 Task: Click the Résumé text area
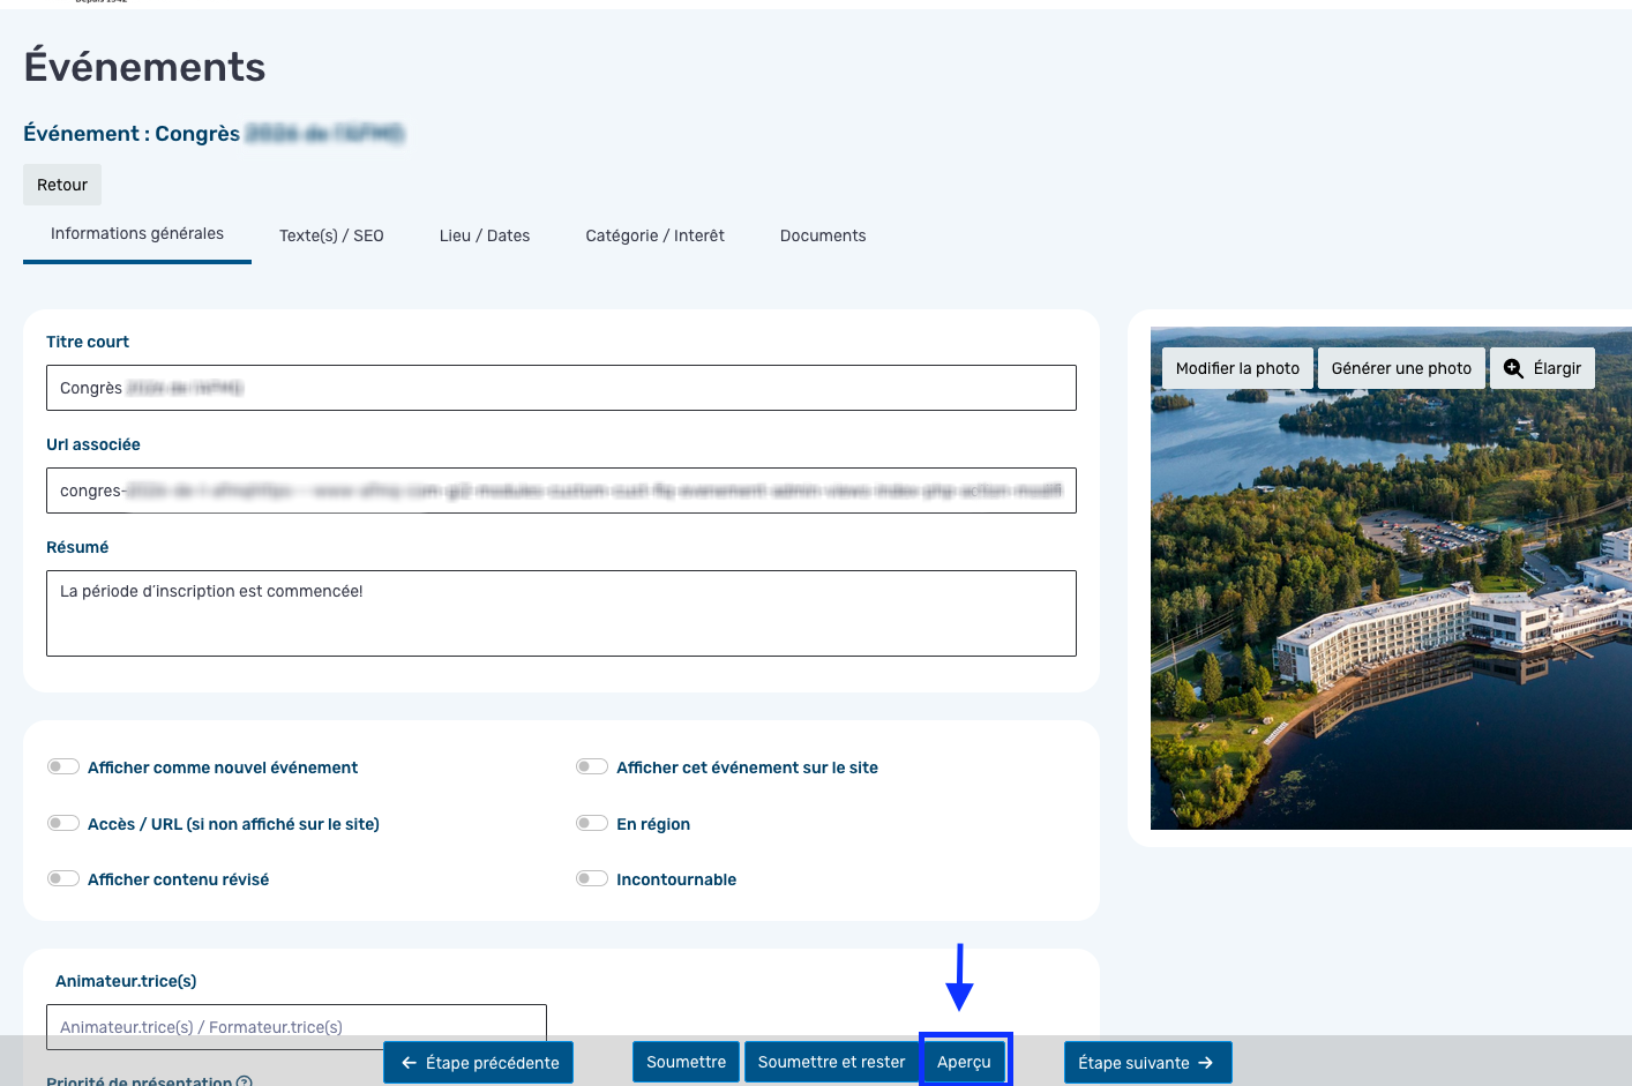pos(561,613)
